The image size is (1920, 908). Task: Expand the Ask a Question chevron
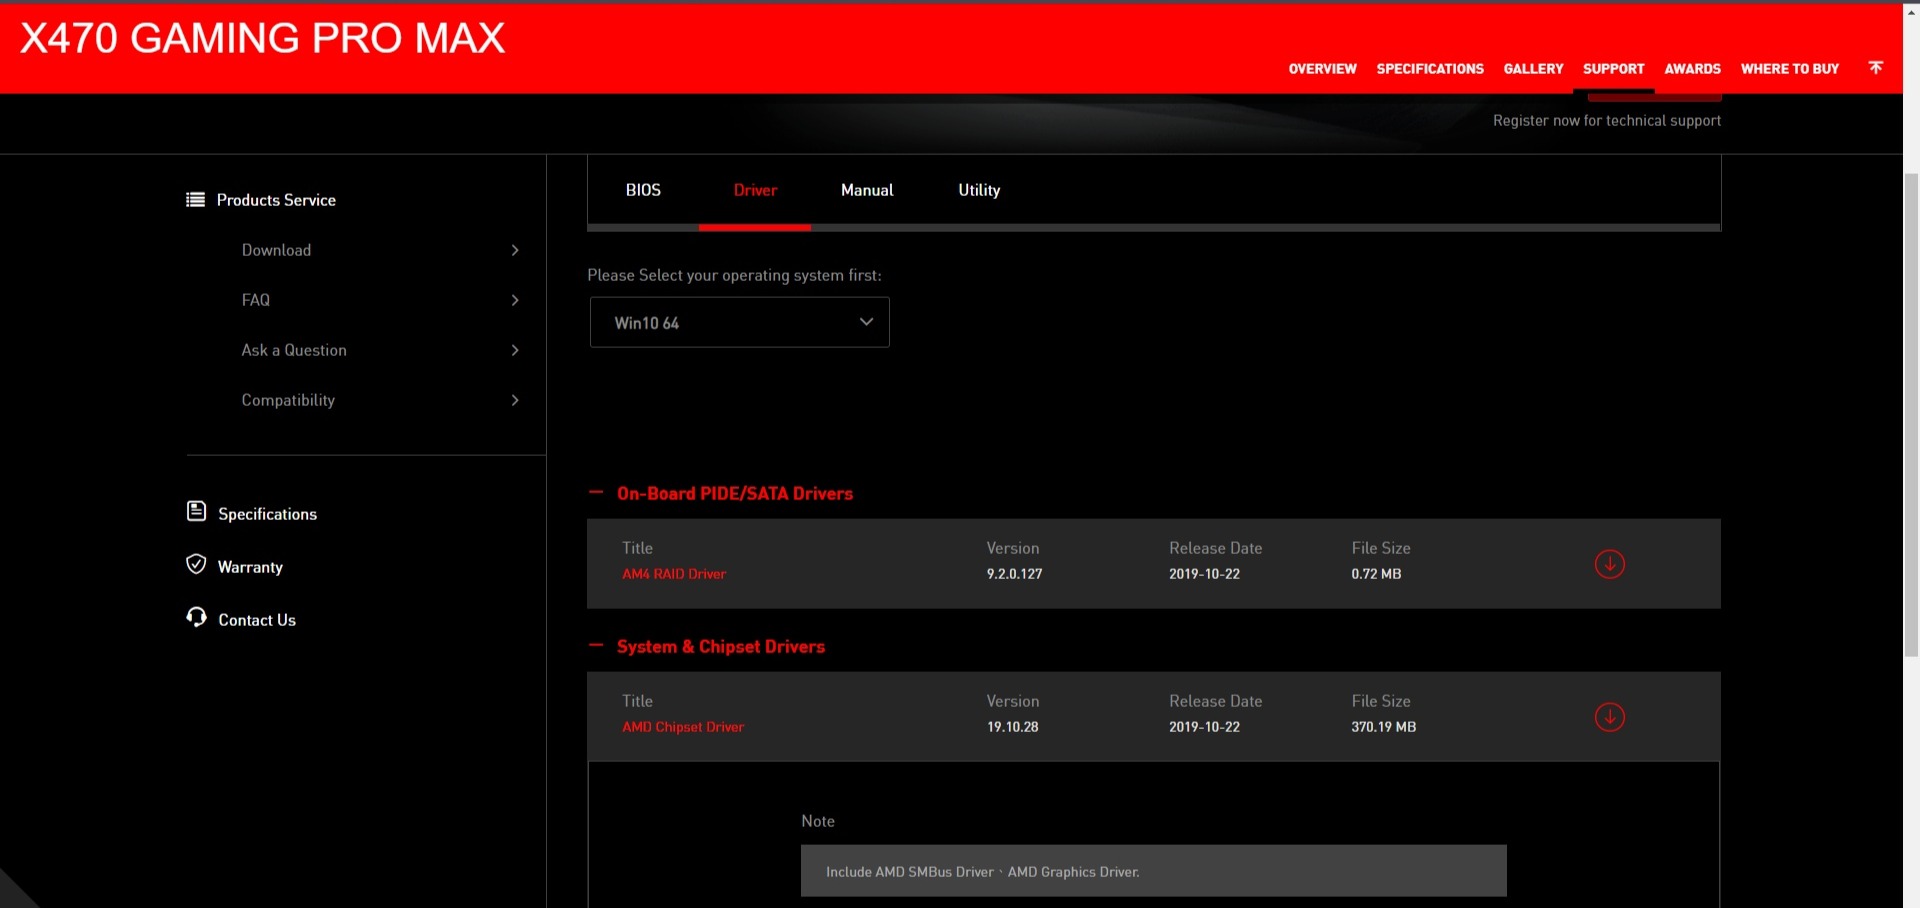click(515, 350)
